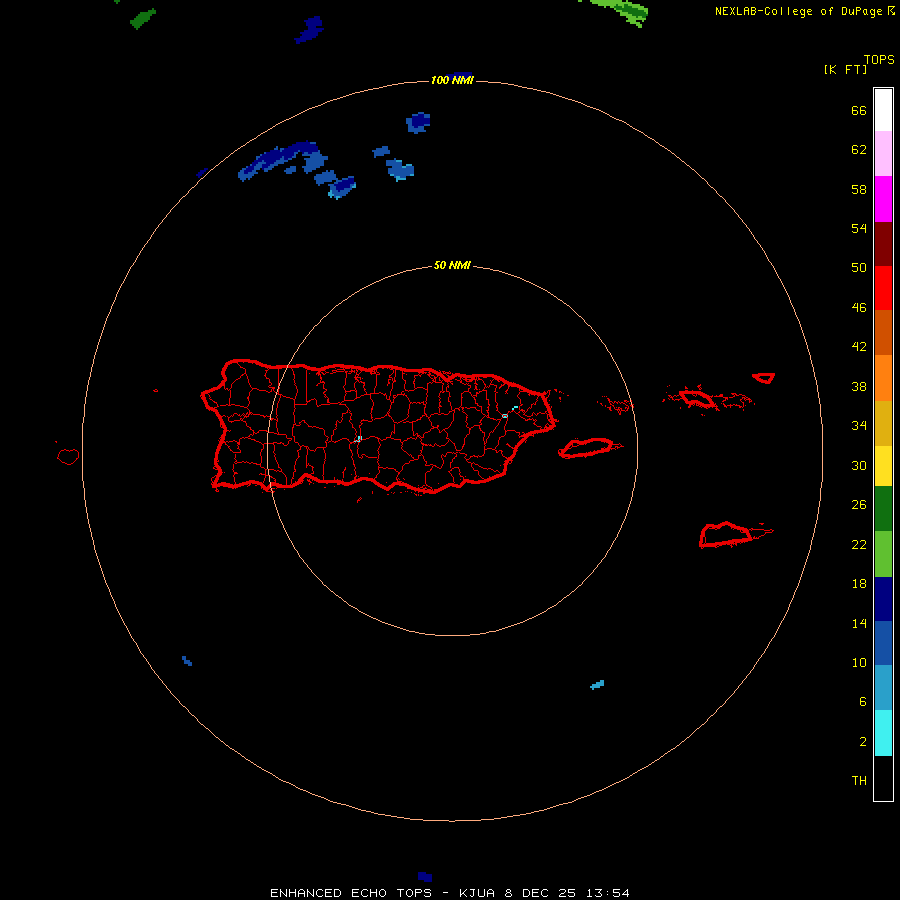Click the small blue echo southwest of the island
Viewport: 900px width, 900px height.
[187, 661]
